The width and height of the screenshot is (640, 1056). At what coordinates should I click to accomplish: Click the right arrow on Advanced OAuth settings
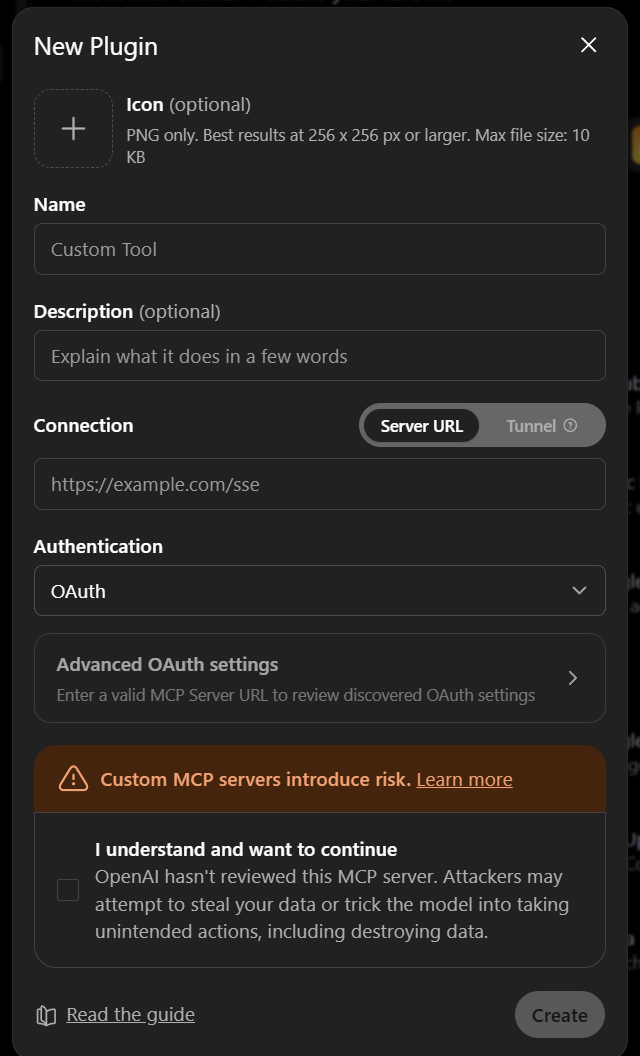tap(573, 678)
